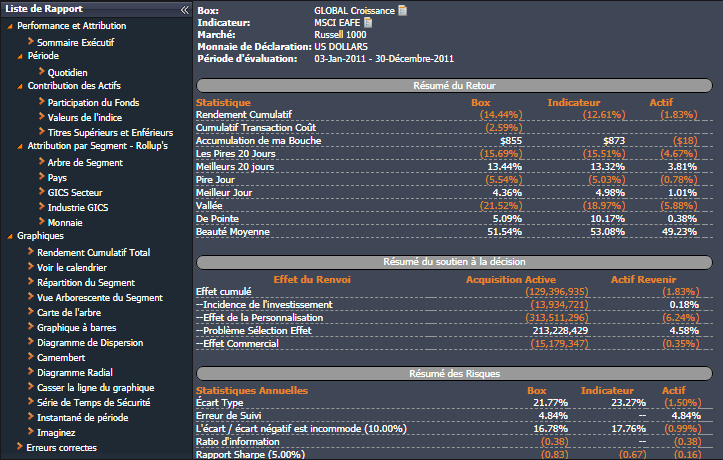The height and width of the screenshot is (460, 723).
Task: Open Rendement Cumulatif Total chart
Action: point(93,252)
